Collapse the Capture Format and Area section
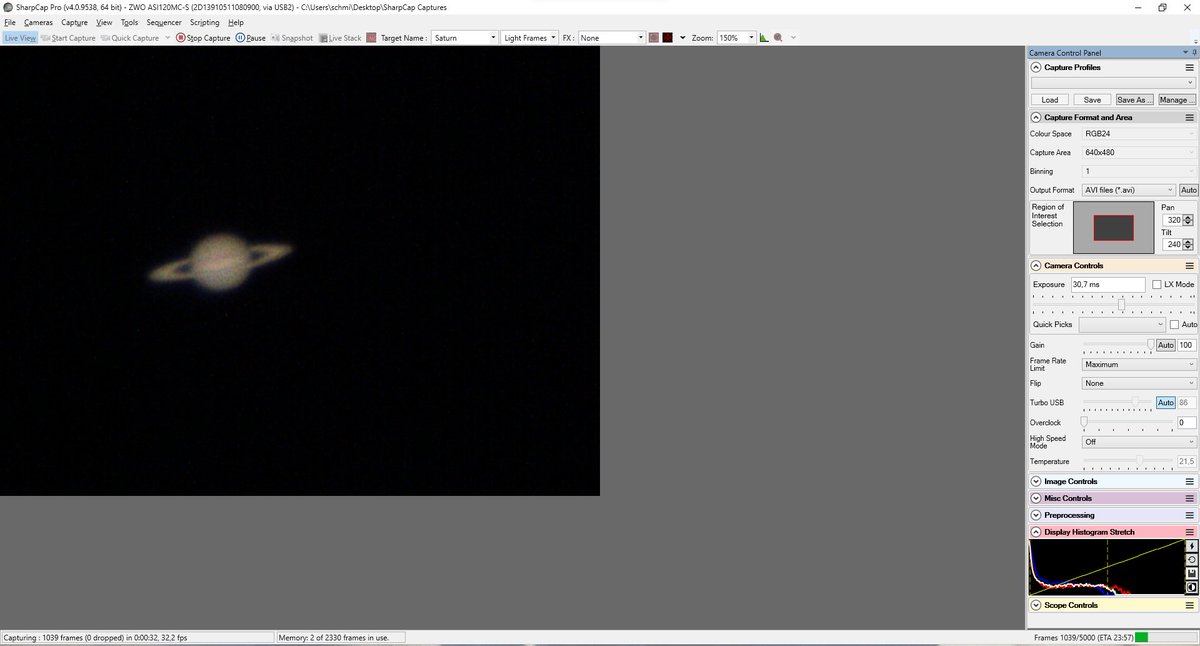The width and height of the screenshot is (1200, 646). point(1036,117)
